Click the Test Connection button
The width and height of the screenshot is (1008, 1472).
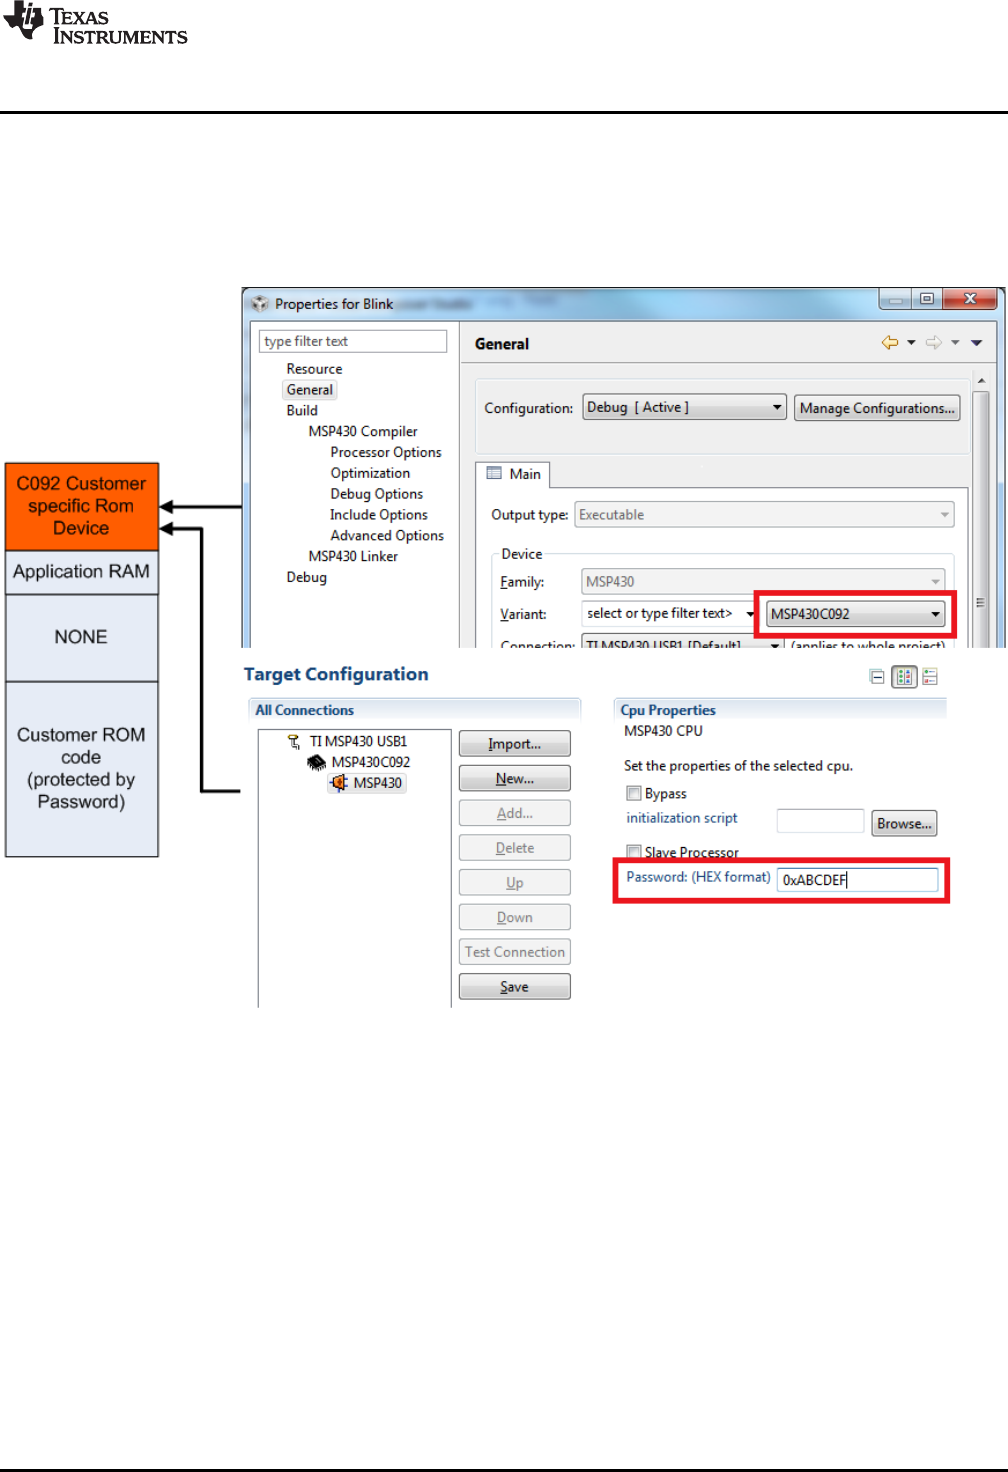515,952
